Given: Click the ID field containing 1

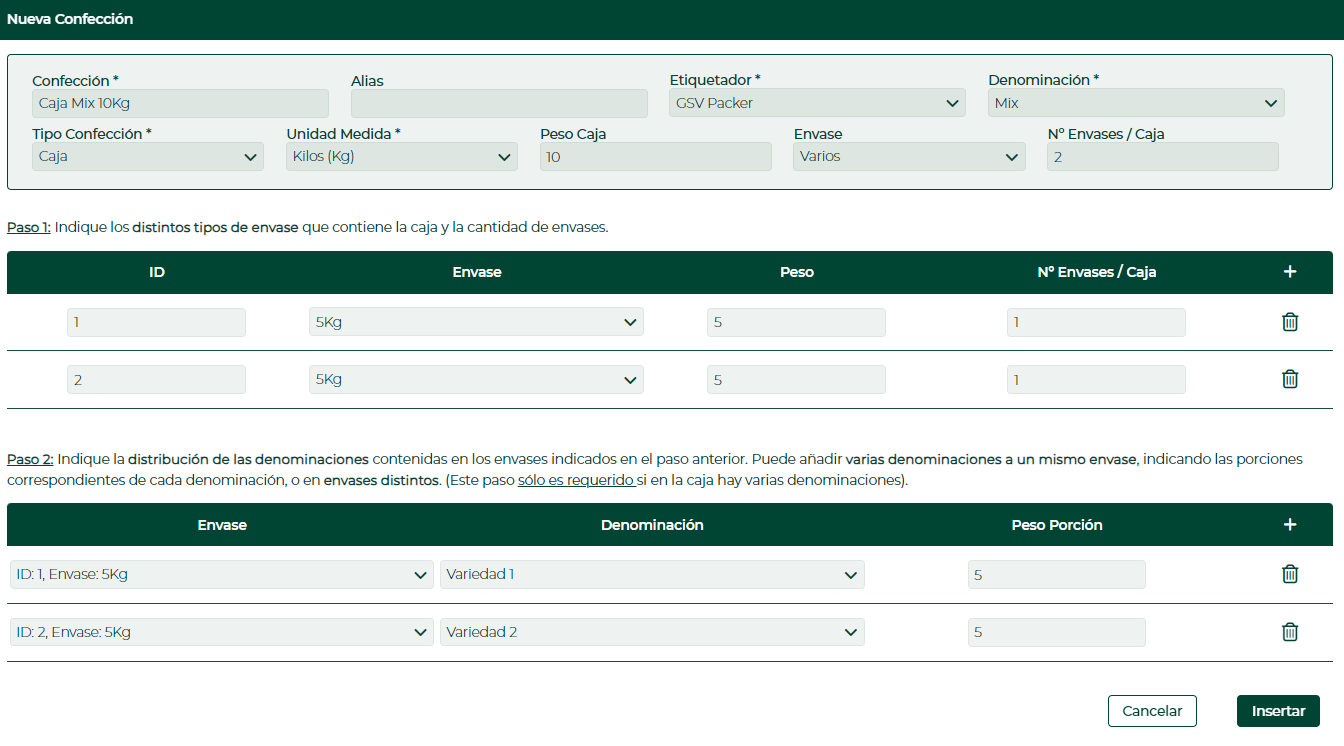Looking at the screenshot, I should 156,322.
